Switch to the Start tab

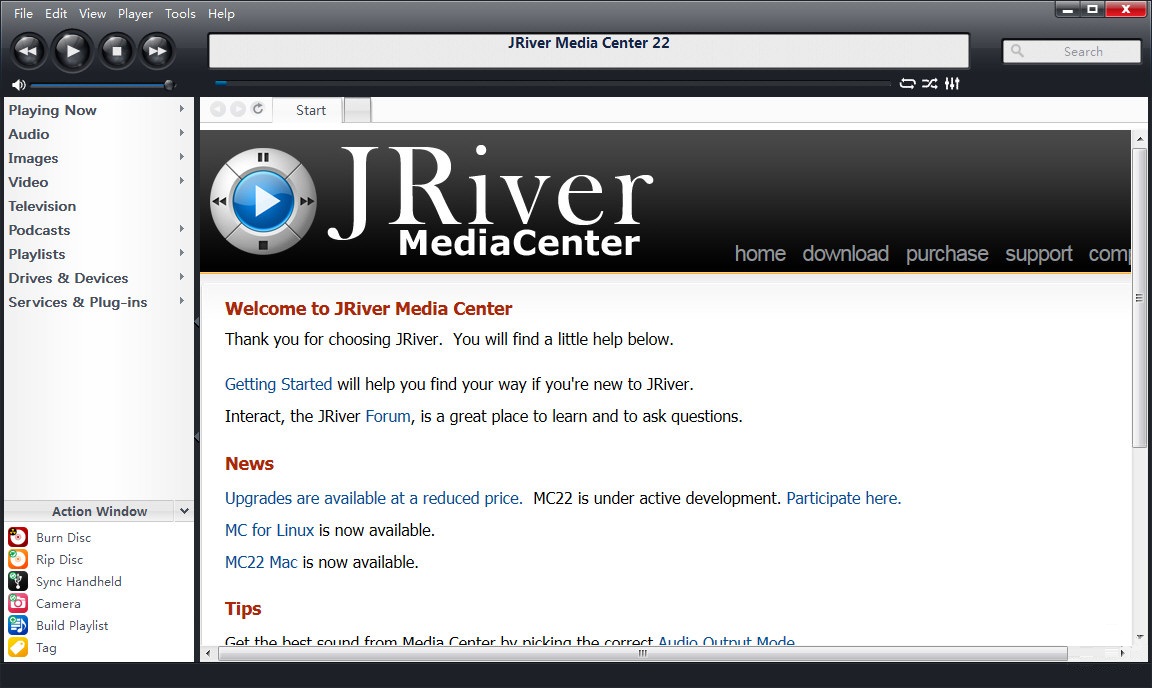pos(311,110)
